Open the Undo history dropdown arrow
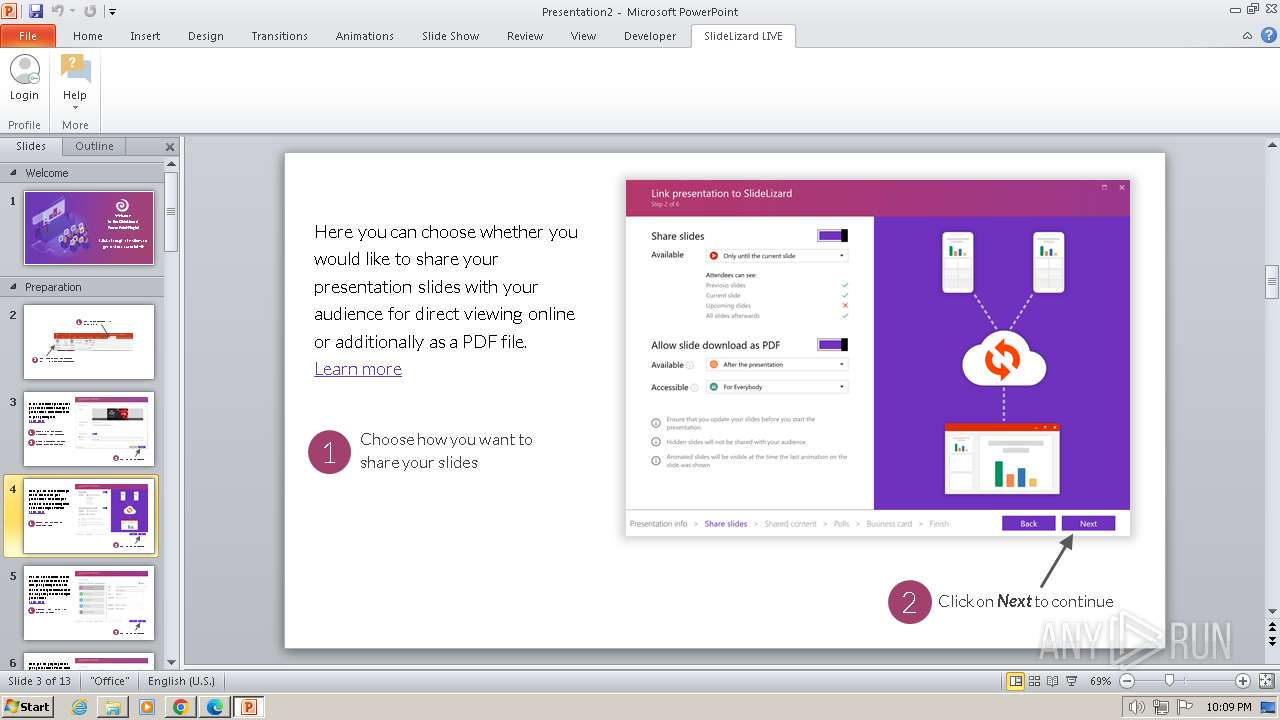Screen dimensions: 1280x720 72,12
